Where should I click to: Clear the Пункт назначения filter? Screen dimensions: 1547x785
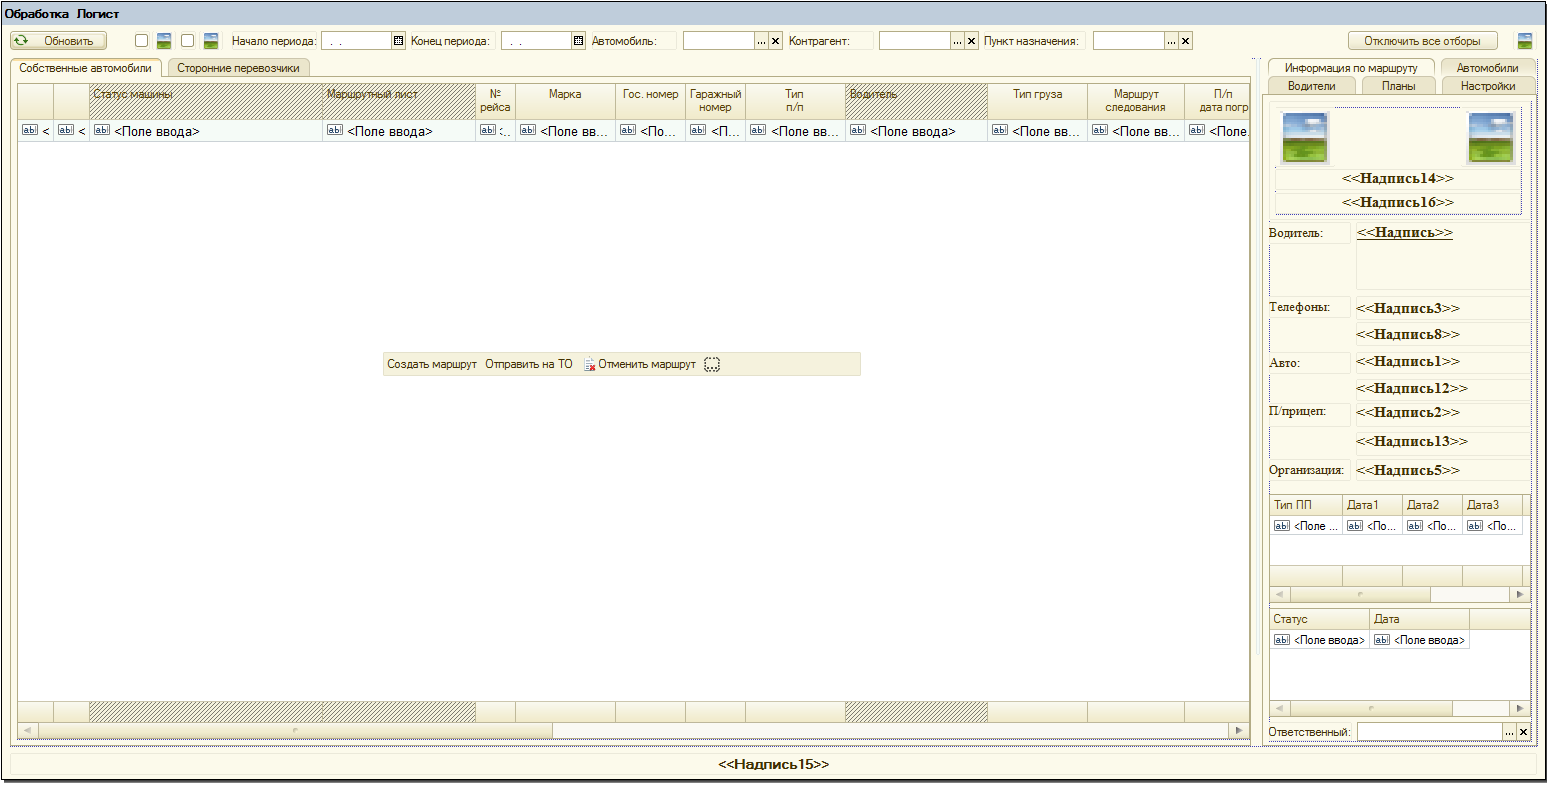(1185, 41)
